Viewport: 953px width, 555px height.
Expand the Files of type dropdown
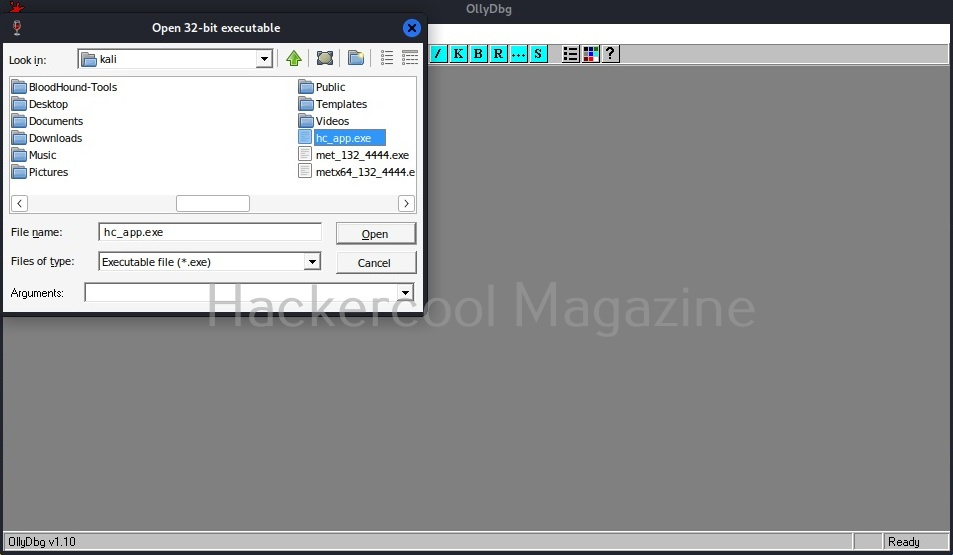312,262
